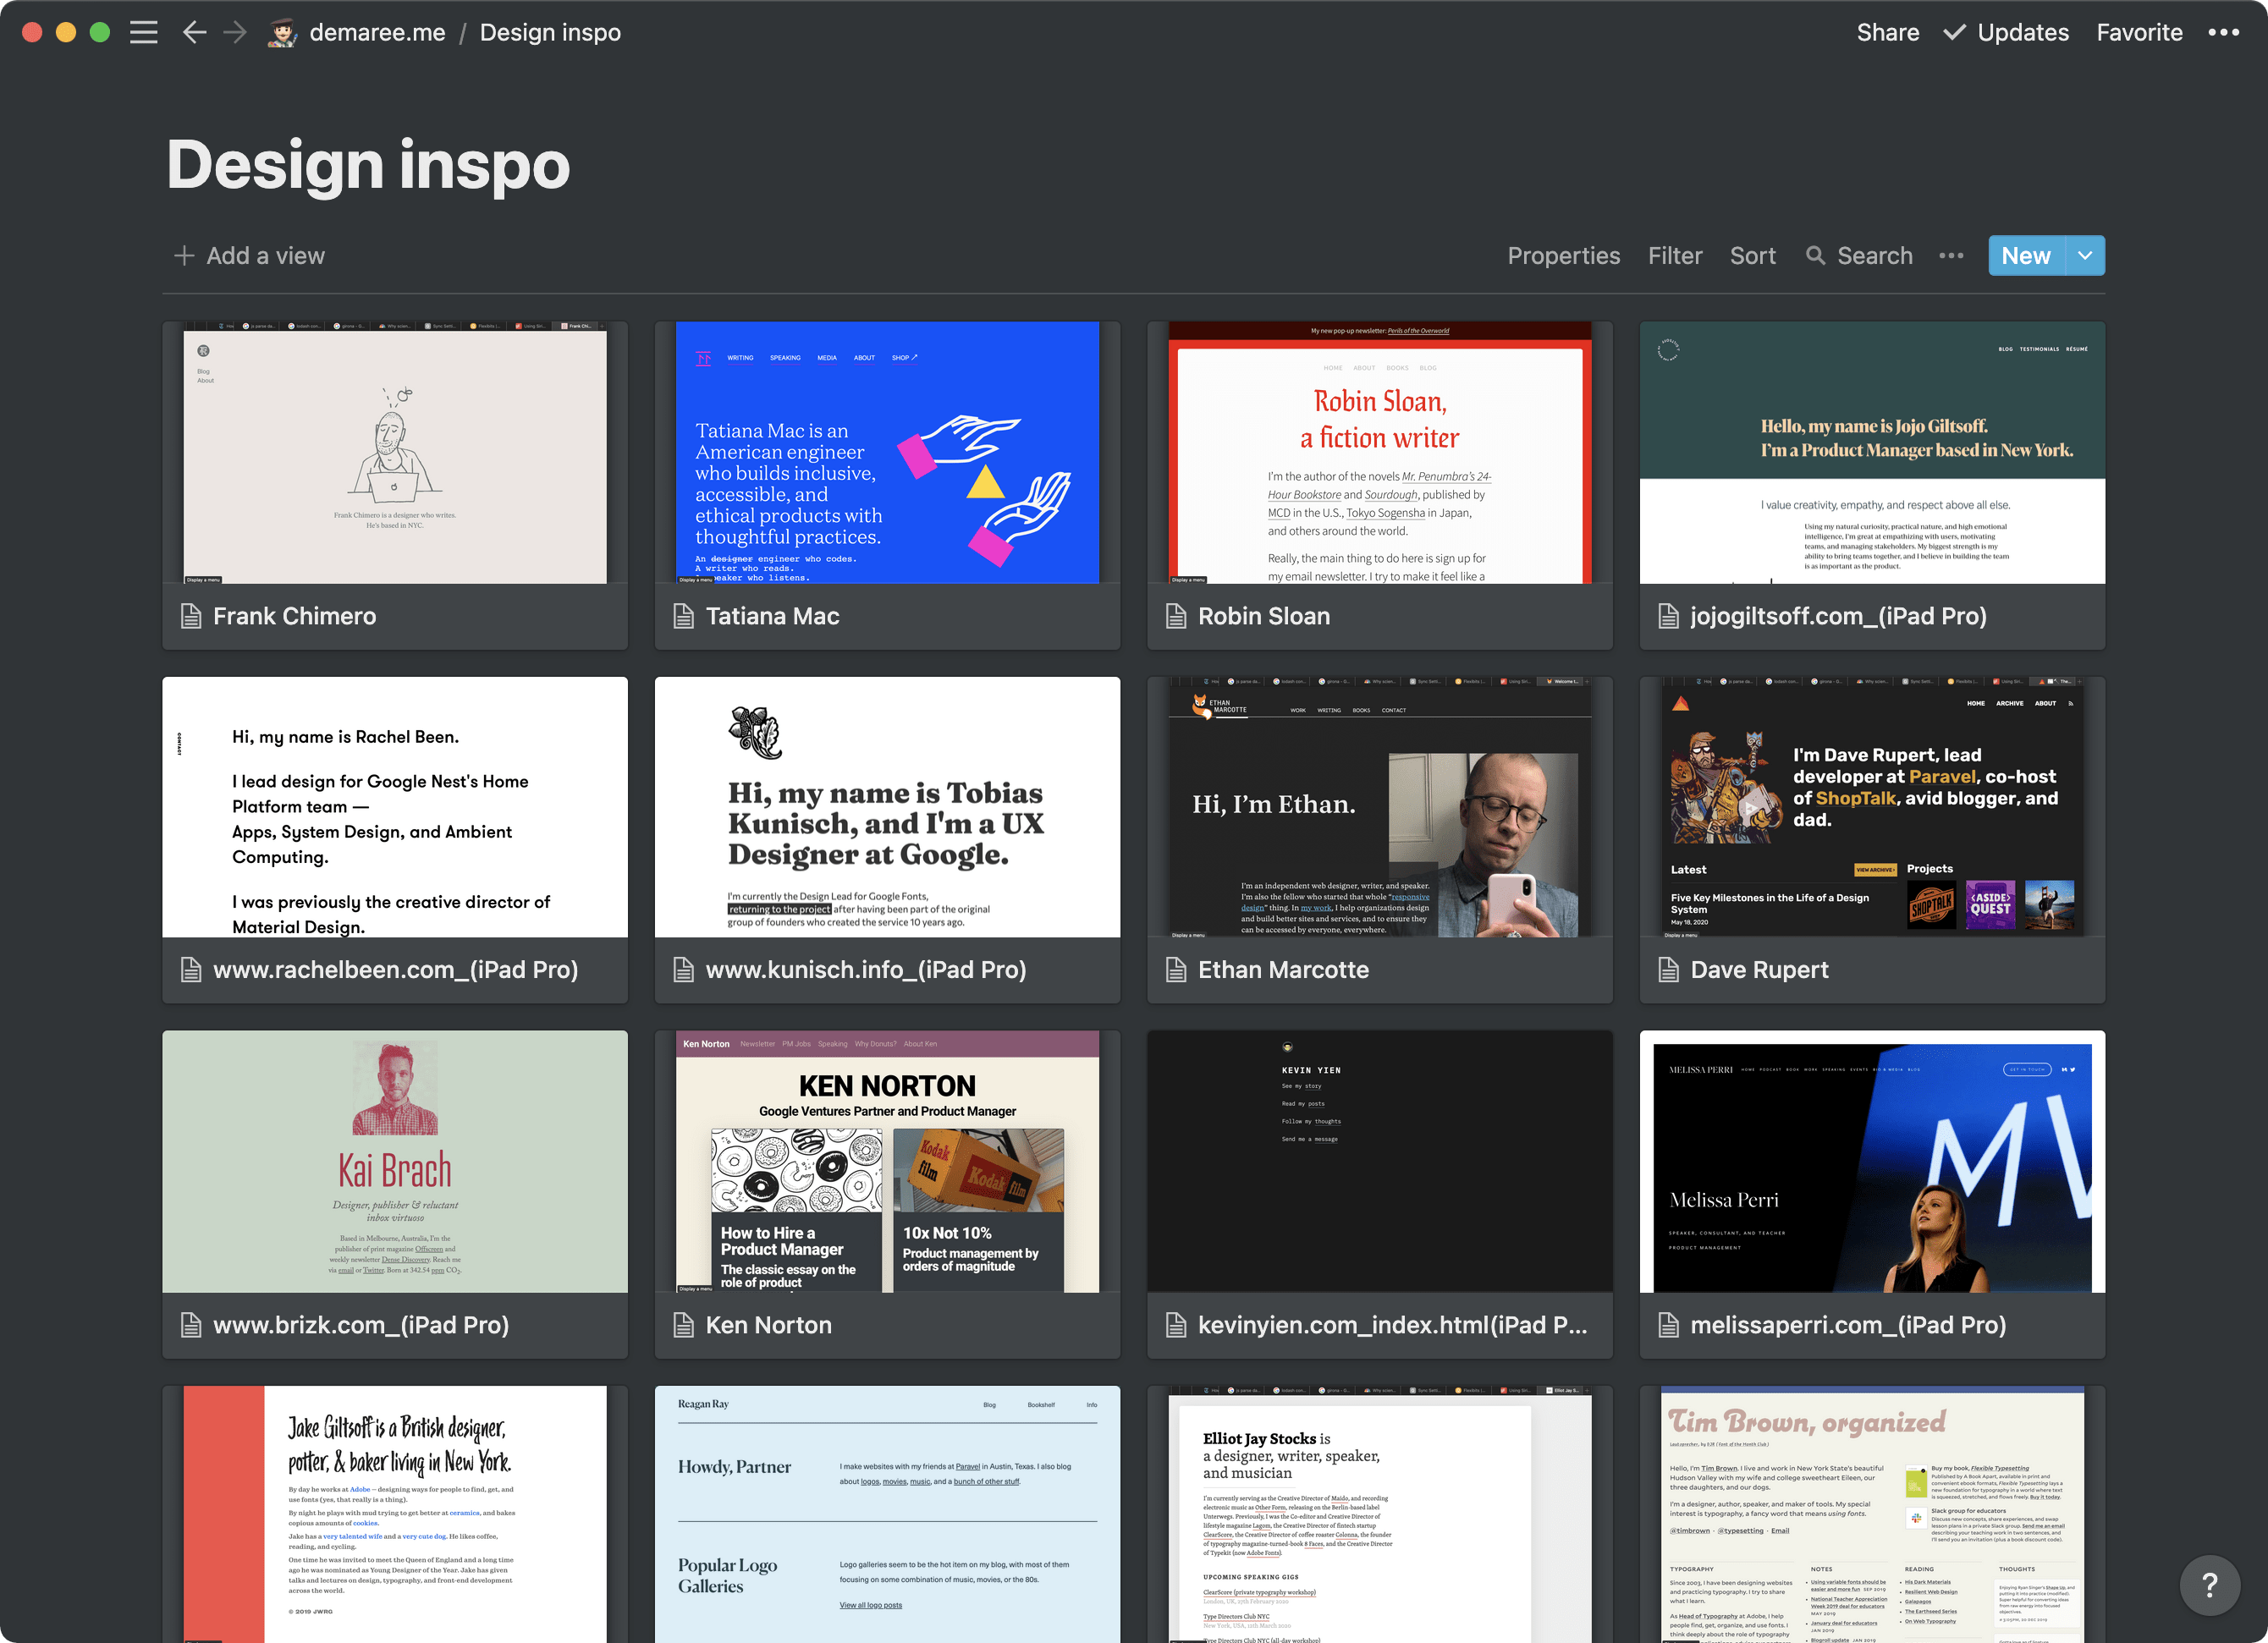Open the Filter options
Viewport: 2268px width, 1643px height.
point(1674,255)
